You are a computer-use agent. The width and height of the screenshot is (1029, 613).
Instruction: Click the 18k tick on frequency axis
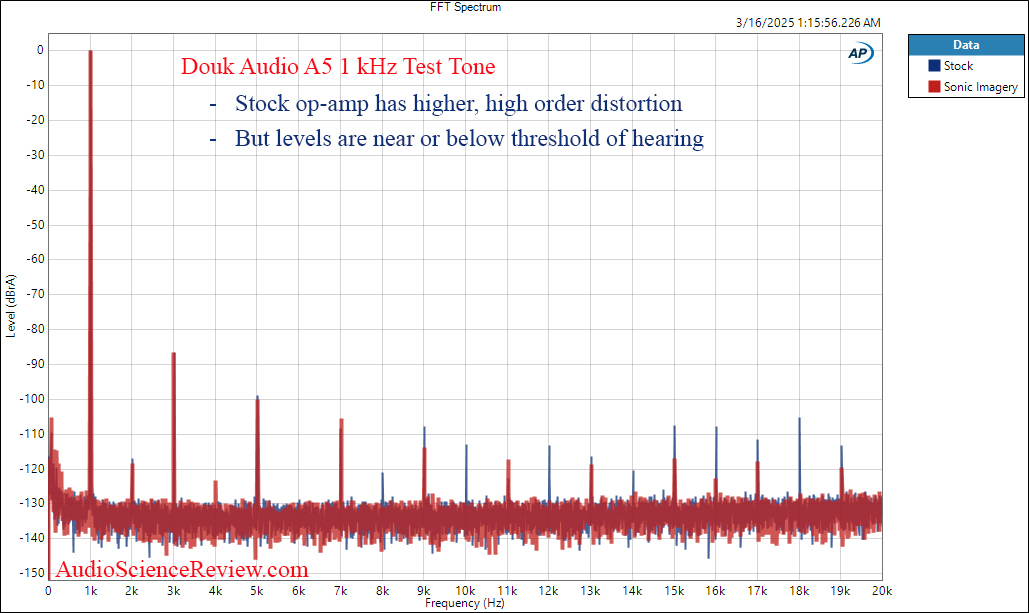point(799,591)
